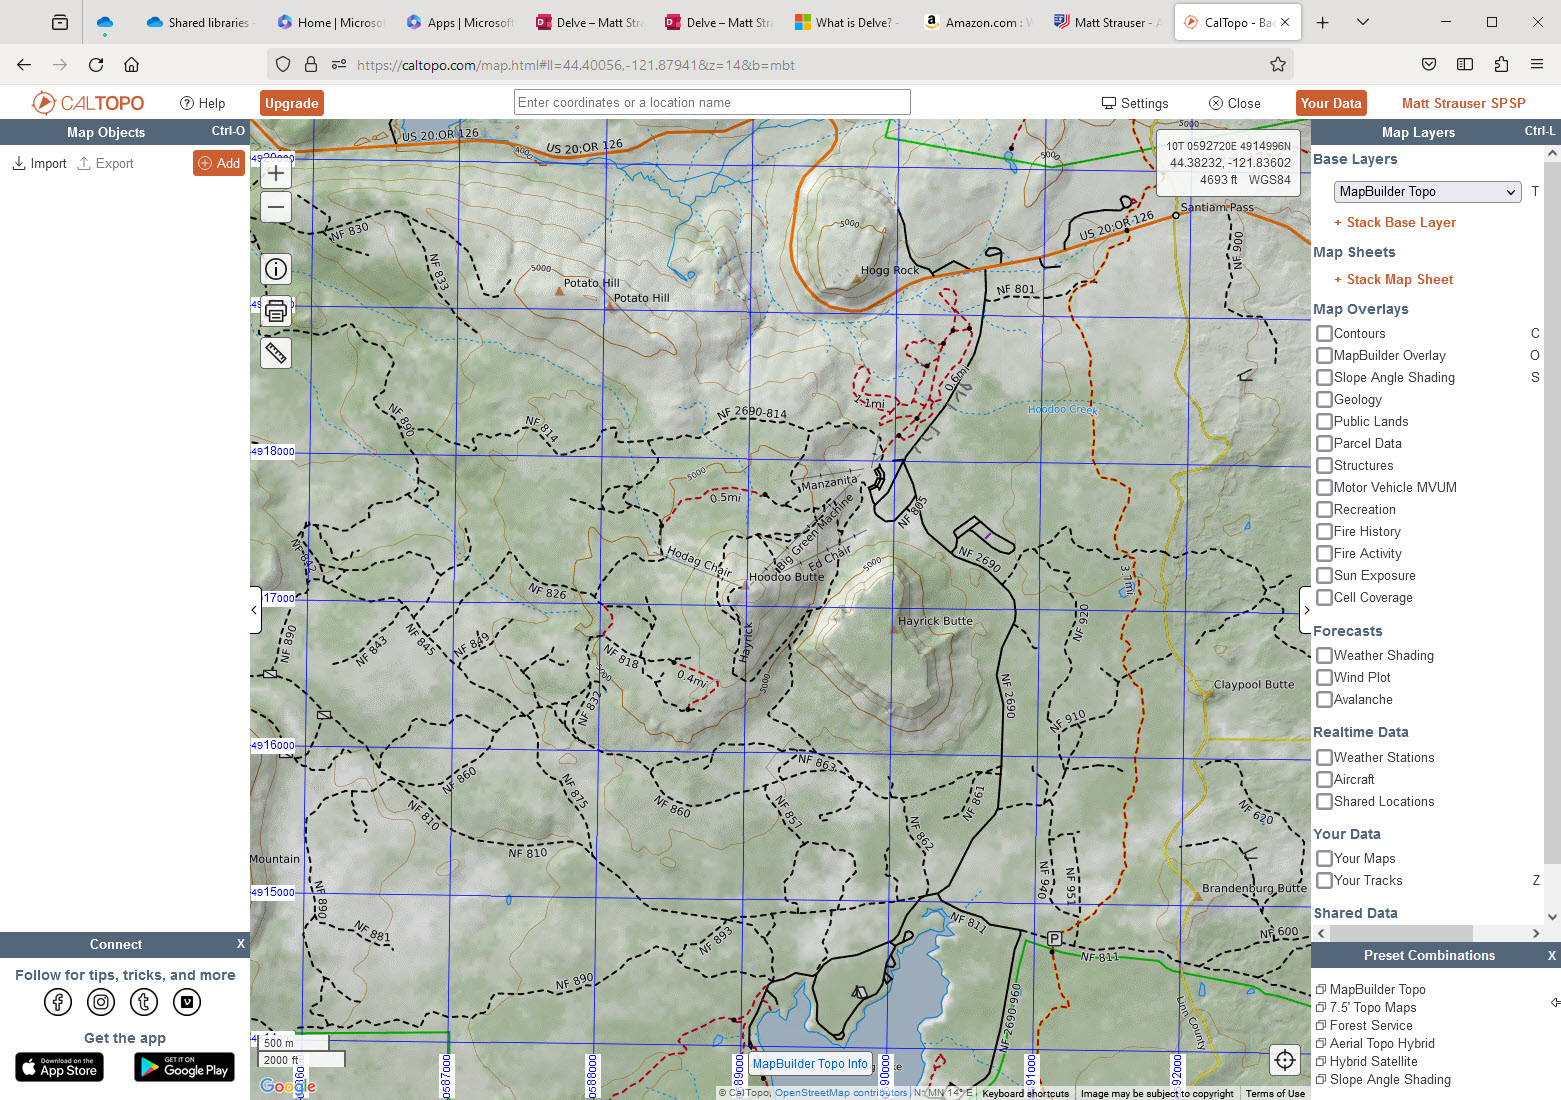Open the MapBuilder Topo base layer dropdown
The height and width of the screenshot is (1100, 1561).
point(1427,191)
